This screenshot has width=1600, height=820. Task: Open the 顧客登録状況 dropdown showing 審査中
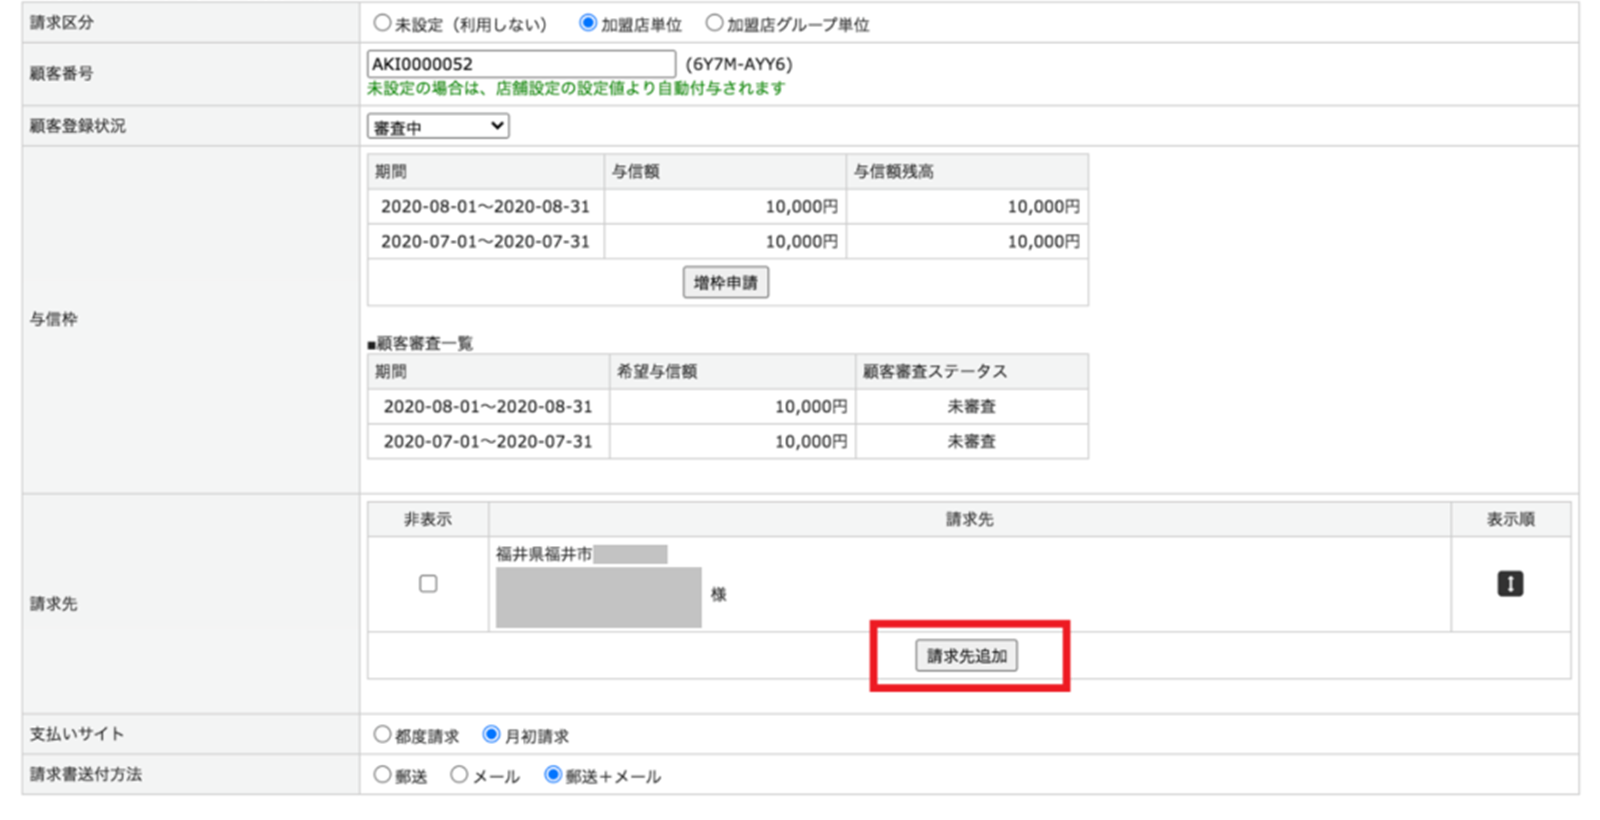coord(438,127)
